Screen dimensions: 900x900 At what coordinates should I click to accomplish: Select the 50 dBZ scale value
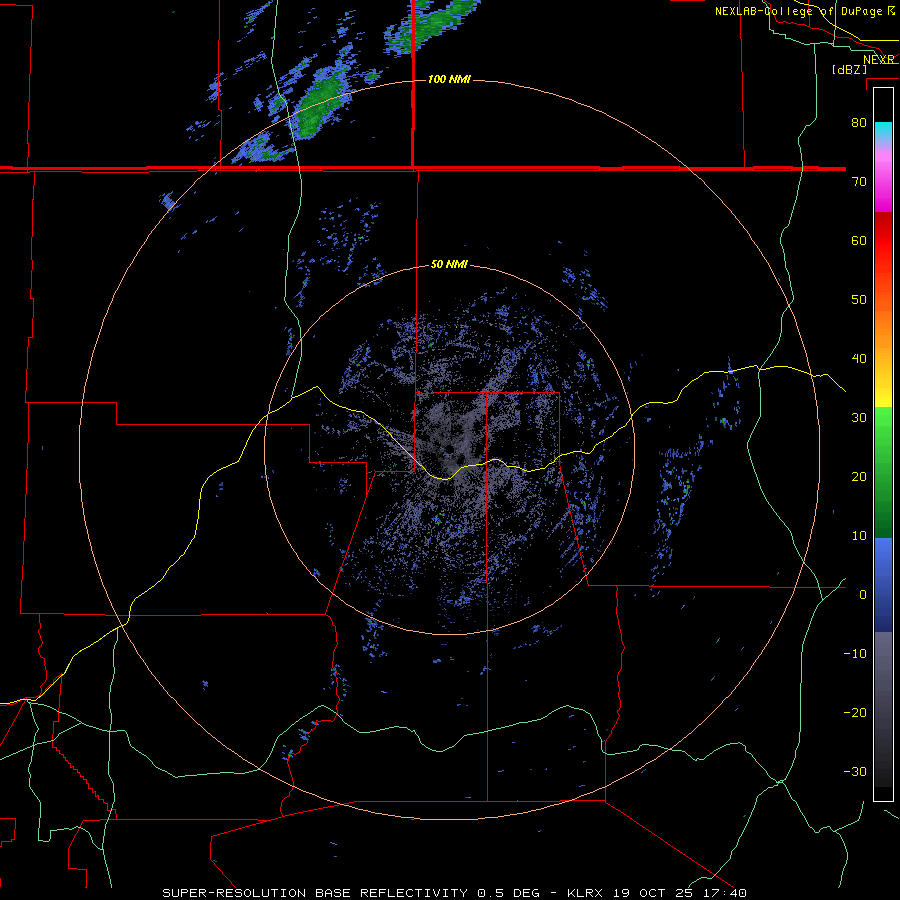click(x=859, y=300)
